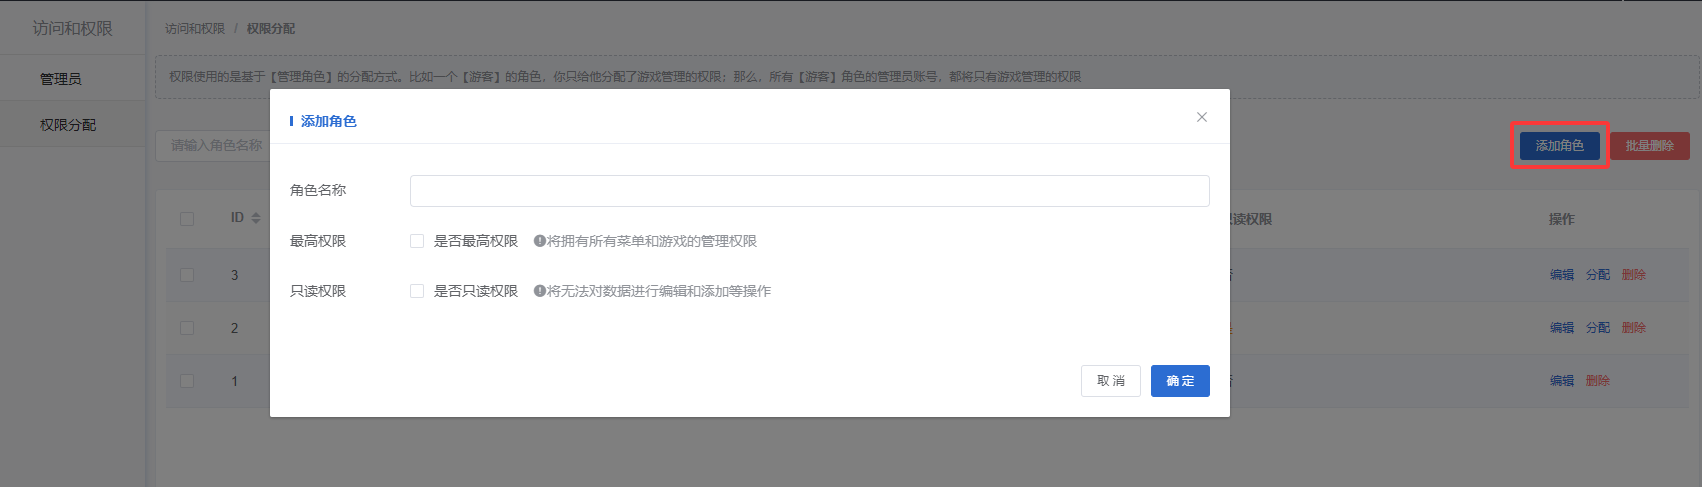The image size is (1702, 487).
Task: Click the 角色名称 input field
Action: (809, 191)
